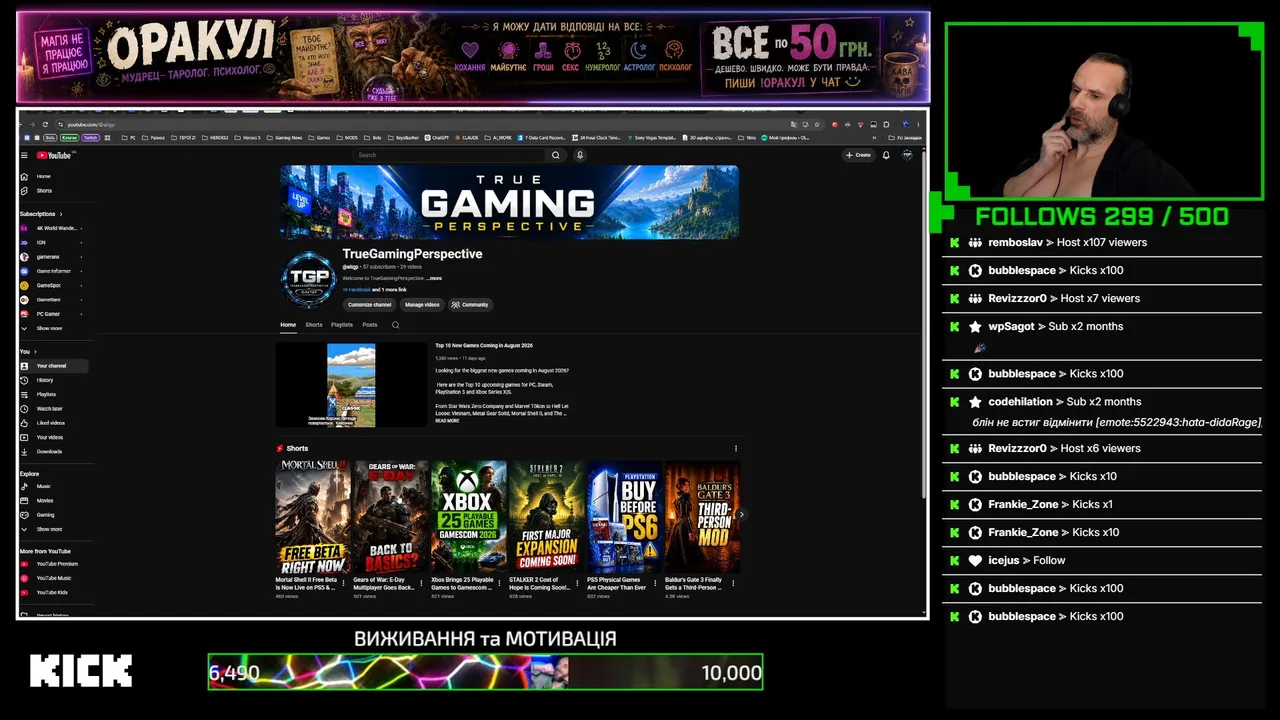1280x720 pixels.
Task: Open the Gears of War E-Day short
Action: click(x=390, y=516)
